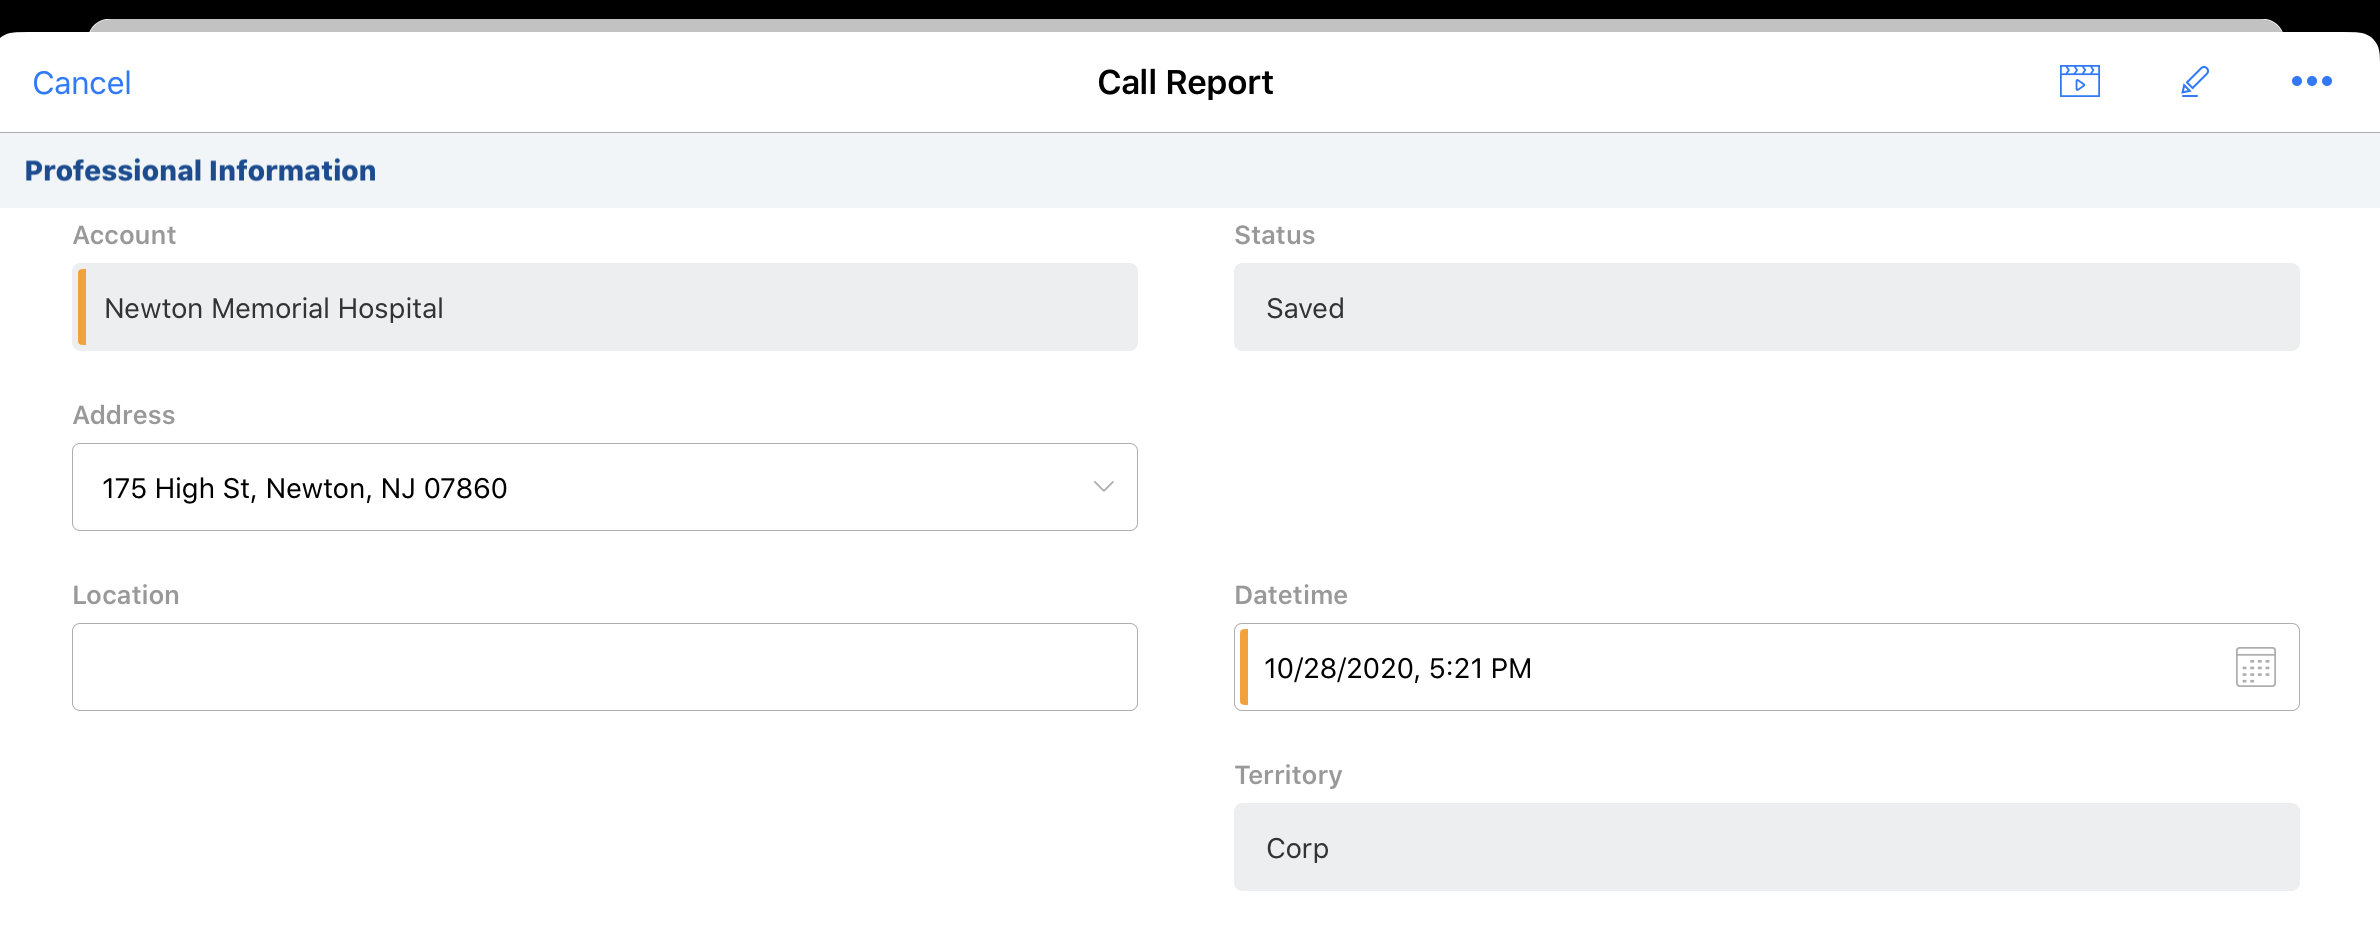Click the Datetime field label
This screenshot has height=930, width=2380.
pos(1290,595)
